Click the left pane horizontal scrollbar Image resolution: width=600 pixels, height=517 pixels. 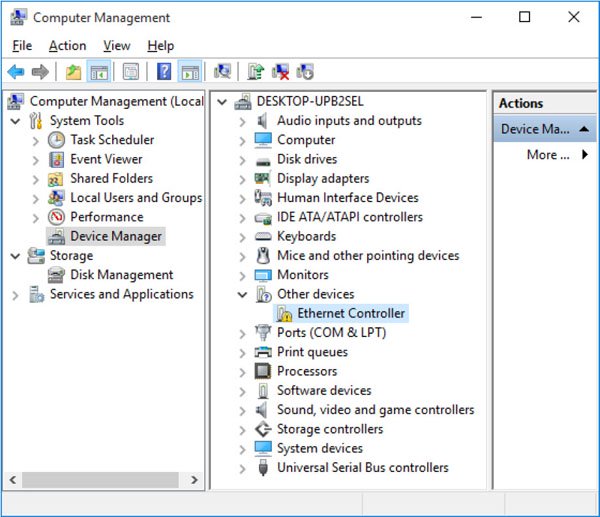100,481
